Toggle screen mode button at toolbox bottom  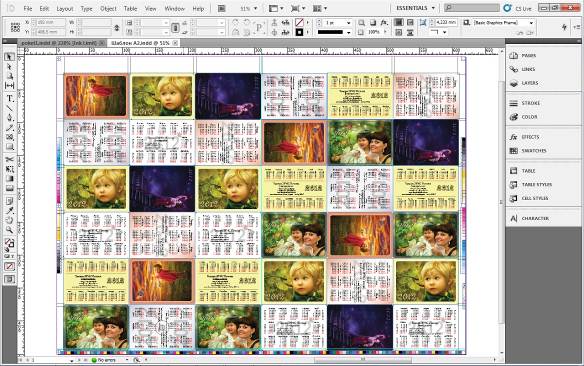click(9, 279)
